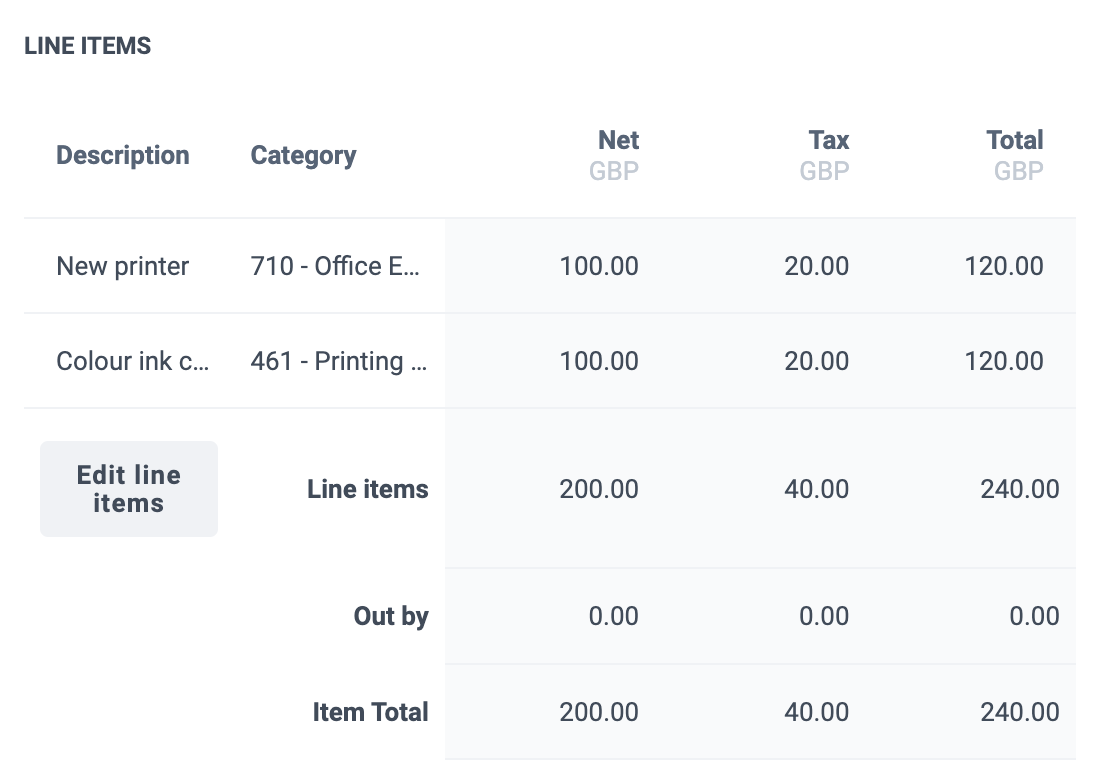This screenshot has width=1104, height=782.
Task: Click the Tax GBP column header
Action: [x=824, y=155]
